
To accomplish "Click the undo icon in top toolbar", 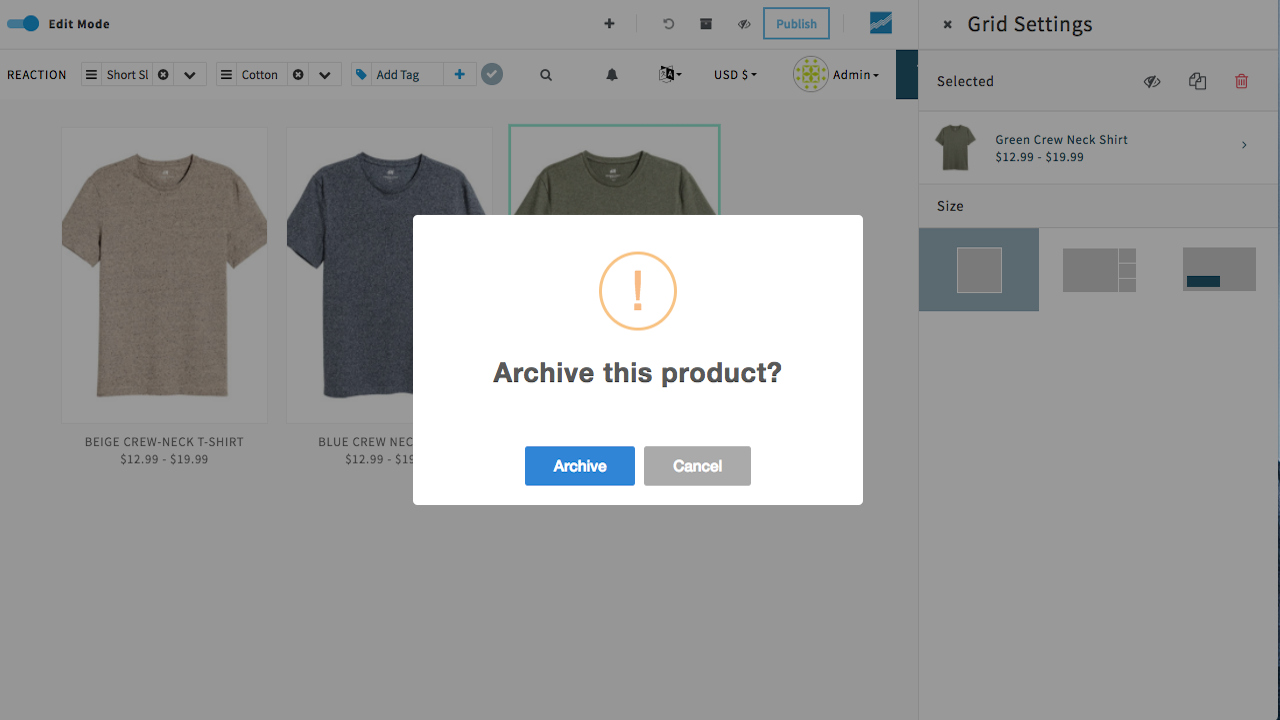I will (x=669, y=24).
